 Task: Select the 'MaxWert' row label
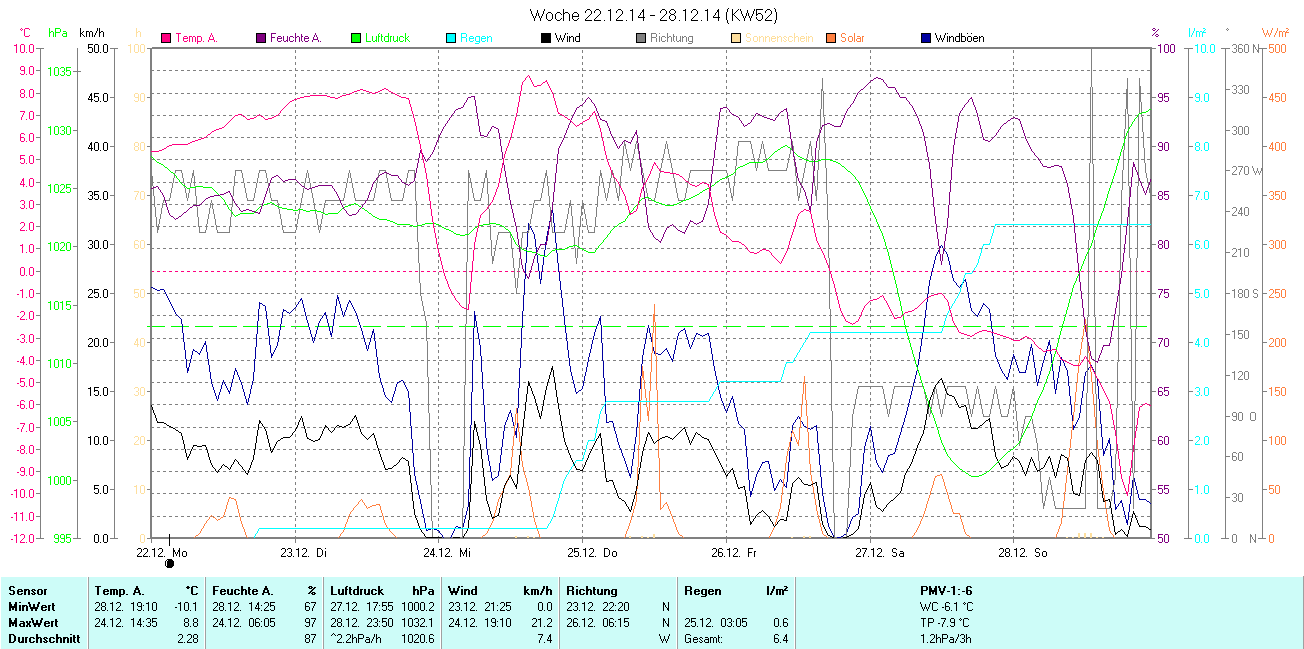pyautogui.click(x=32, y=623)
